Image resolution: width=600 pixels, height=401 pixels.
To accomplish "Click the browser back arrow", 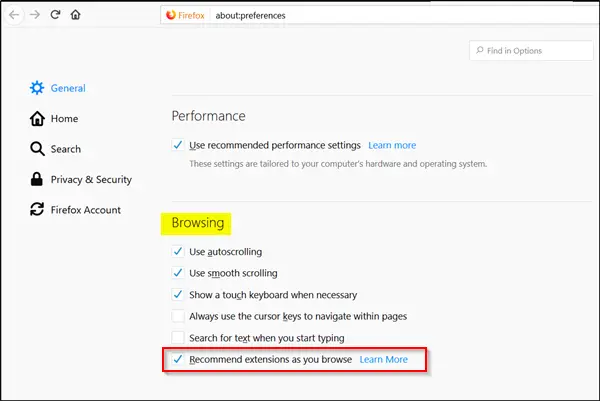I will click(12, 16).
